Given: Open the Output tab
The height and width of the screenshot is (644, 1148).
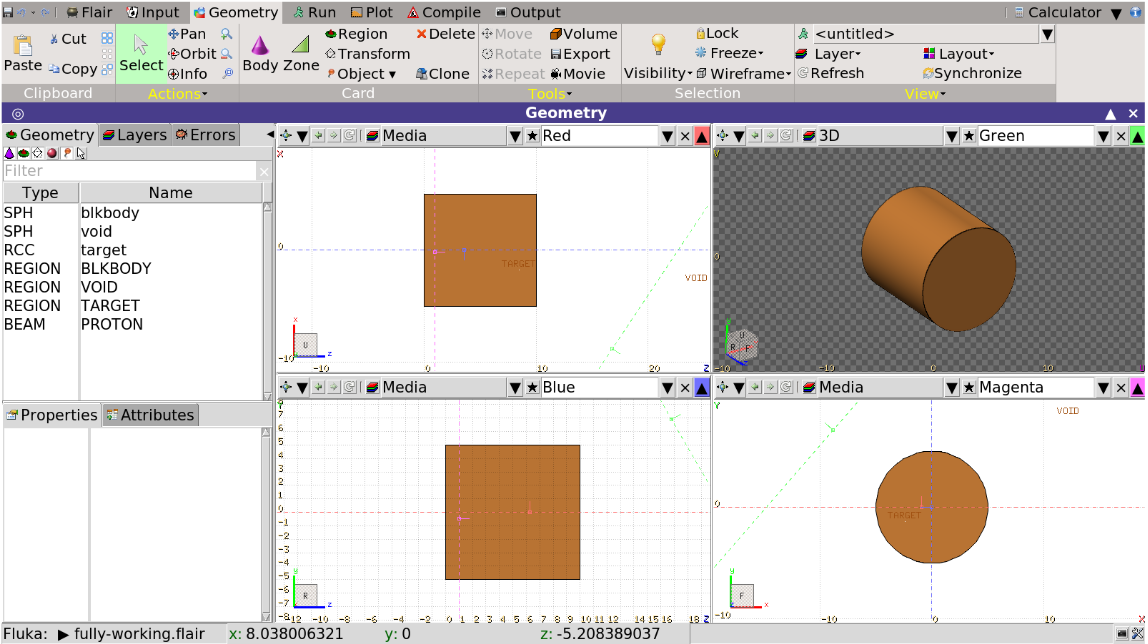Looking at the screenshot, I should click(528, 12).
